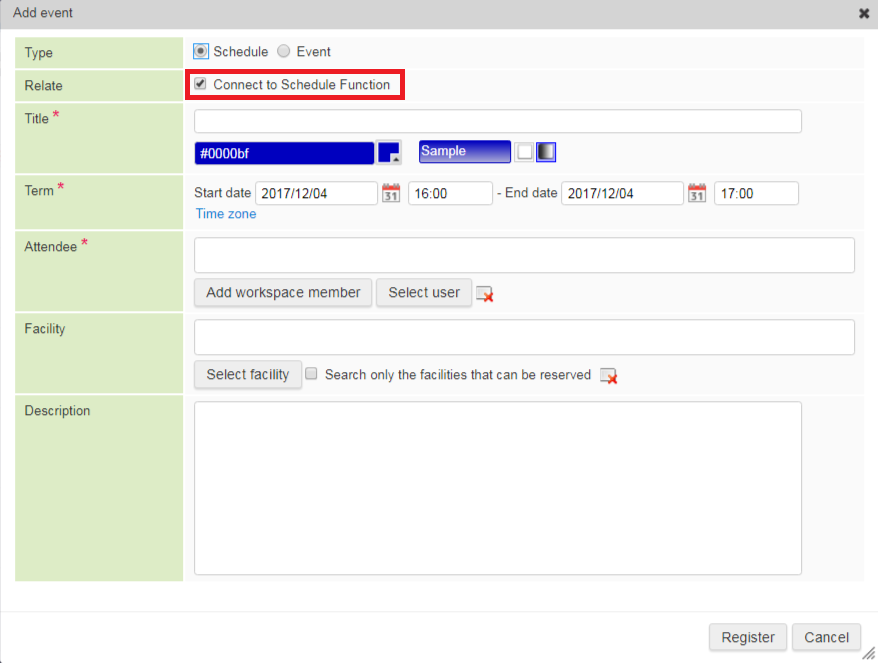This screenshot has width=878, height=663.
Task: Click the Select user button
Action: click(x=424, y=292)
